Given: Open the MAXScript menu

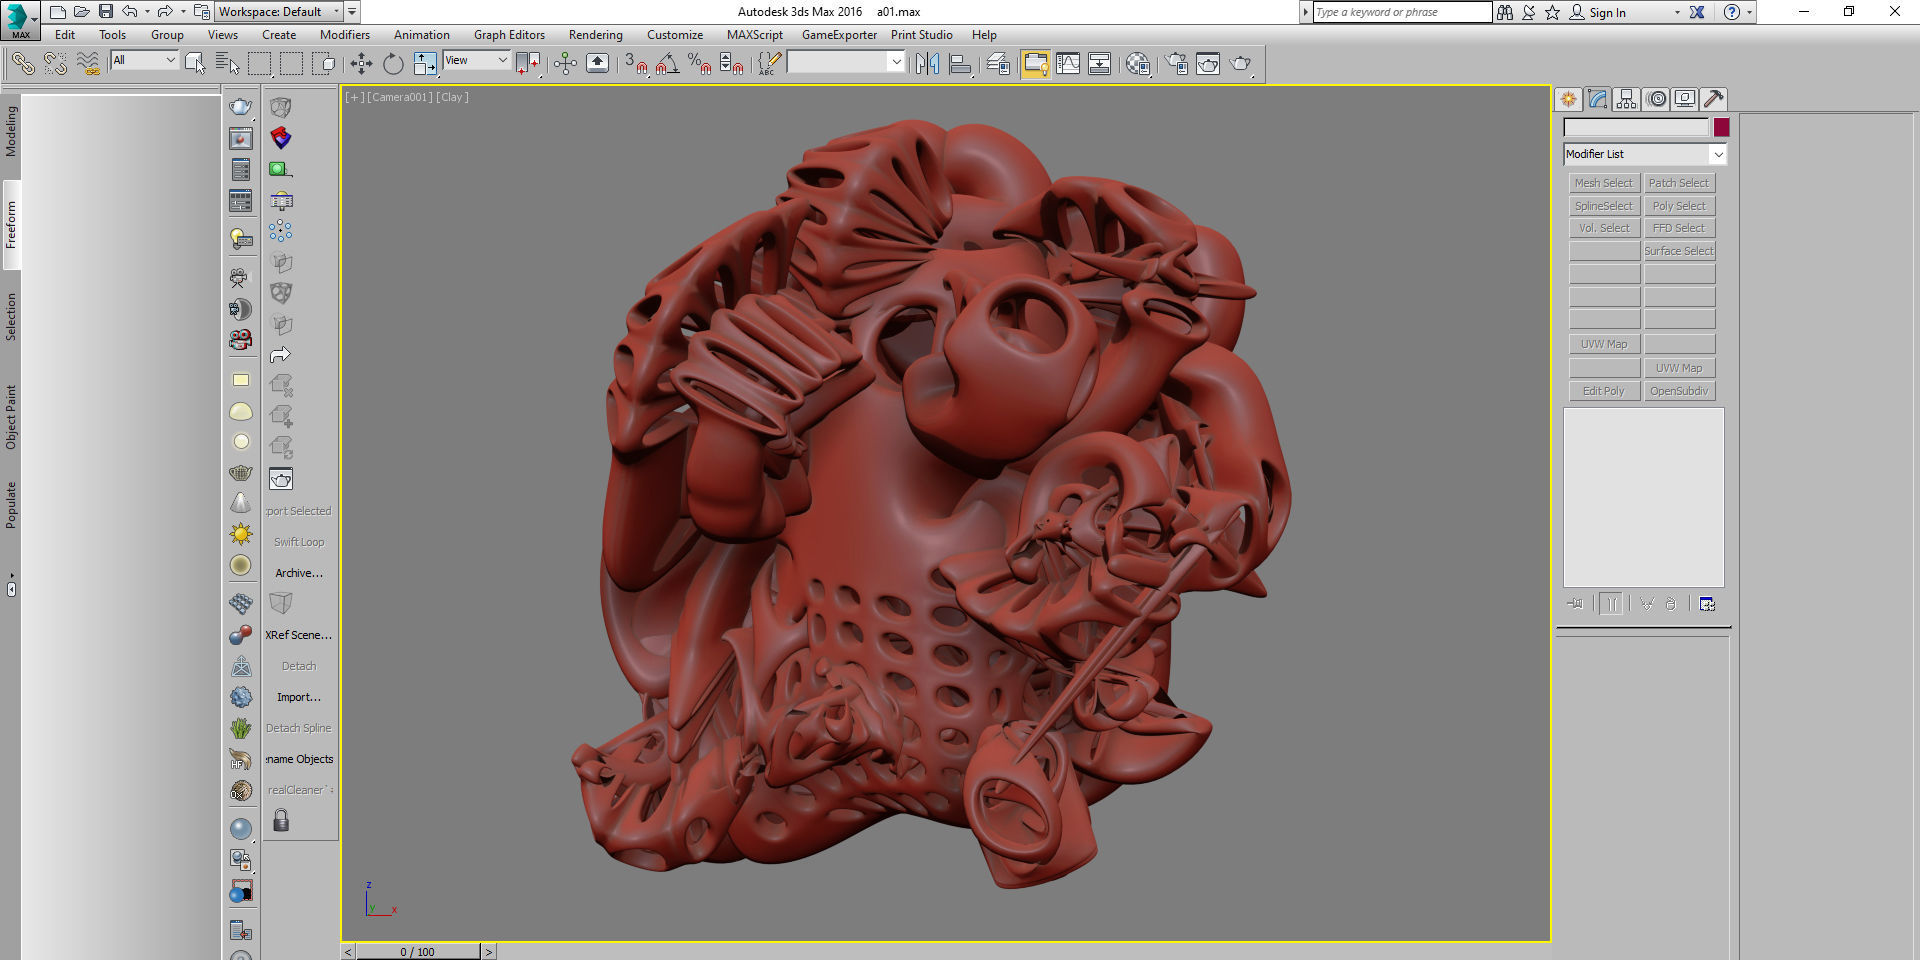Looking at the screenshot, I should coord(755,35).
